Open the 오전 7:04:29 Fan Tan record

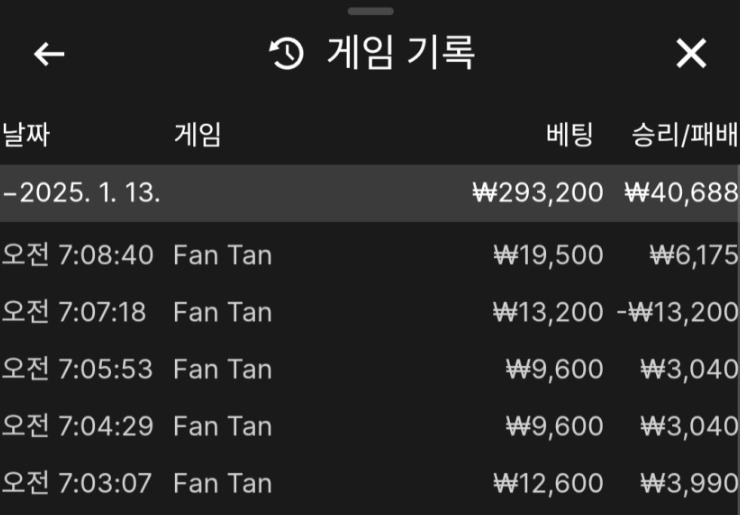[x=222, y=426]
